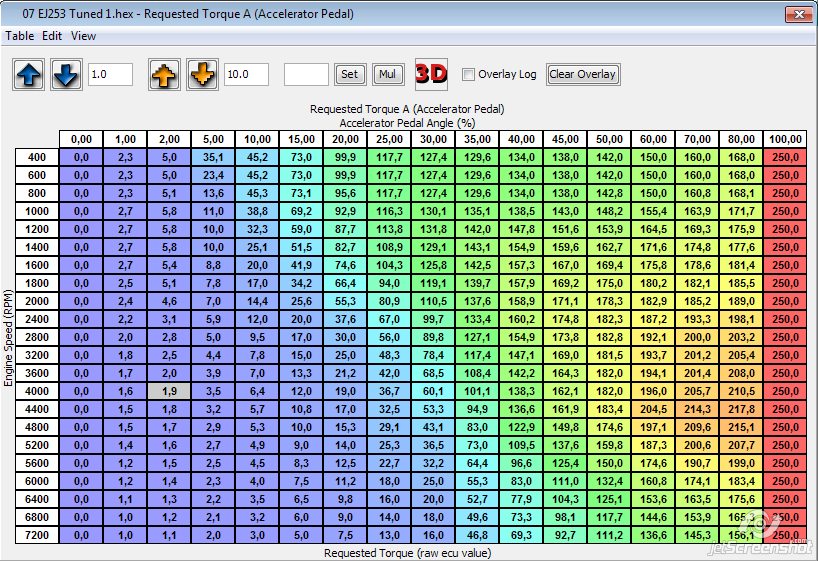This screenshot has height=561, width=818.
Task: Click the Set button
Action: [x=350, y=74]
